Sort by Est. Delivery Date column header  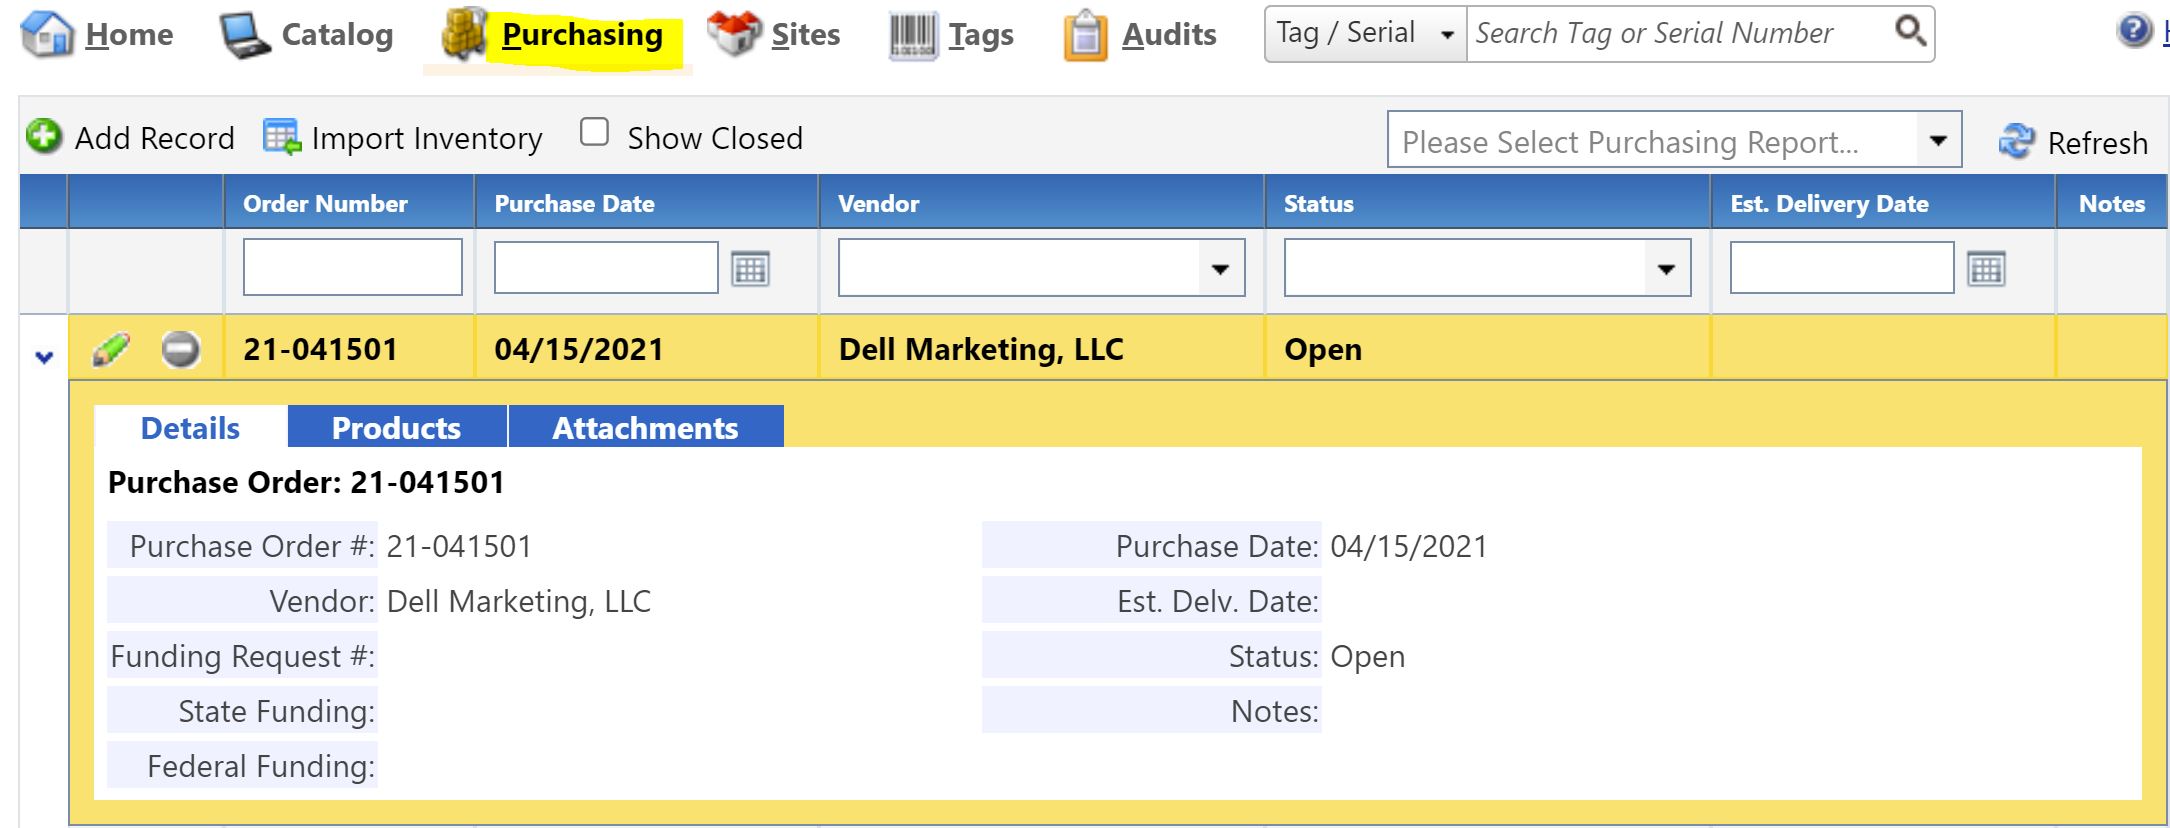1829,203
